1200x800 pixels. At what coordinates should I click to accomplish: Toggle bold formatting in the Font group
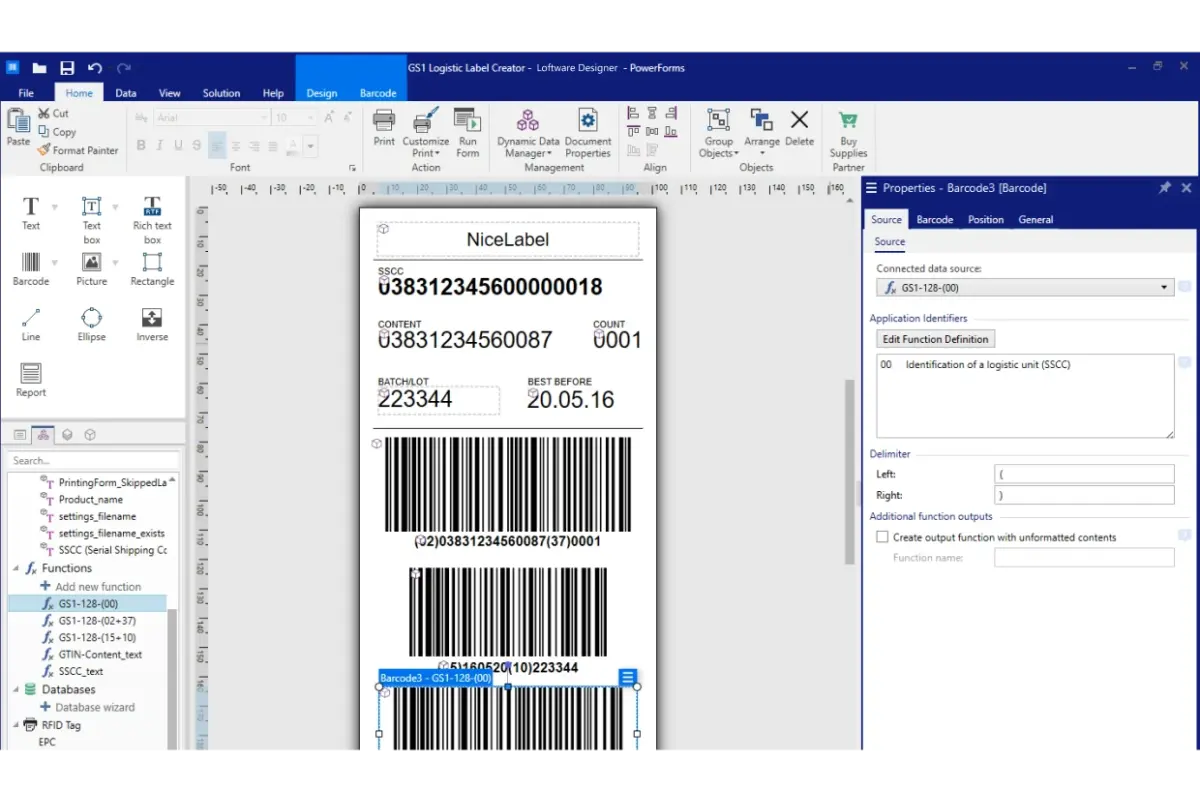pos(141,147)
